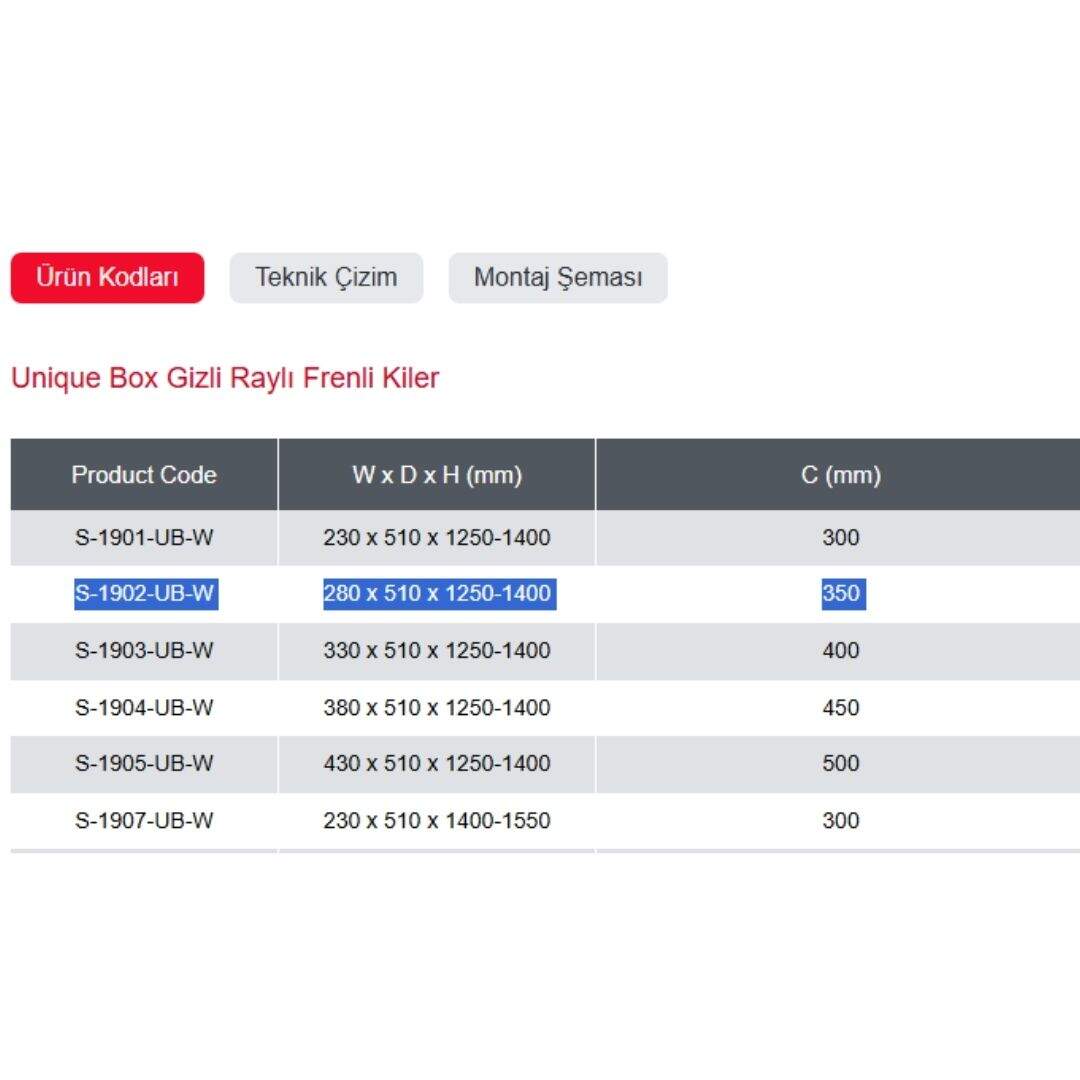
Task: Open the Montaj Şeması tab
Action: [x=557, y=277]
